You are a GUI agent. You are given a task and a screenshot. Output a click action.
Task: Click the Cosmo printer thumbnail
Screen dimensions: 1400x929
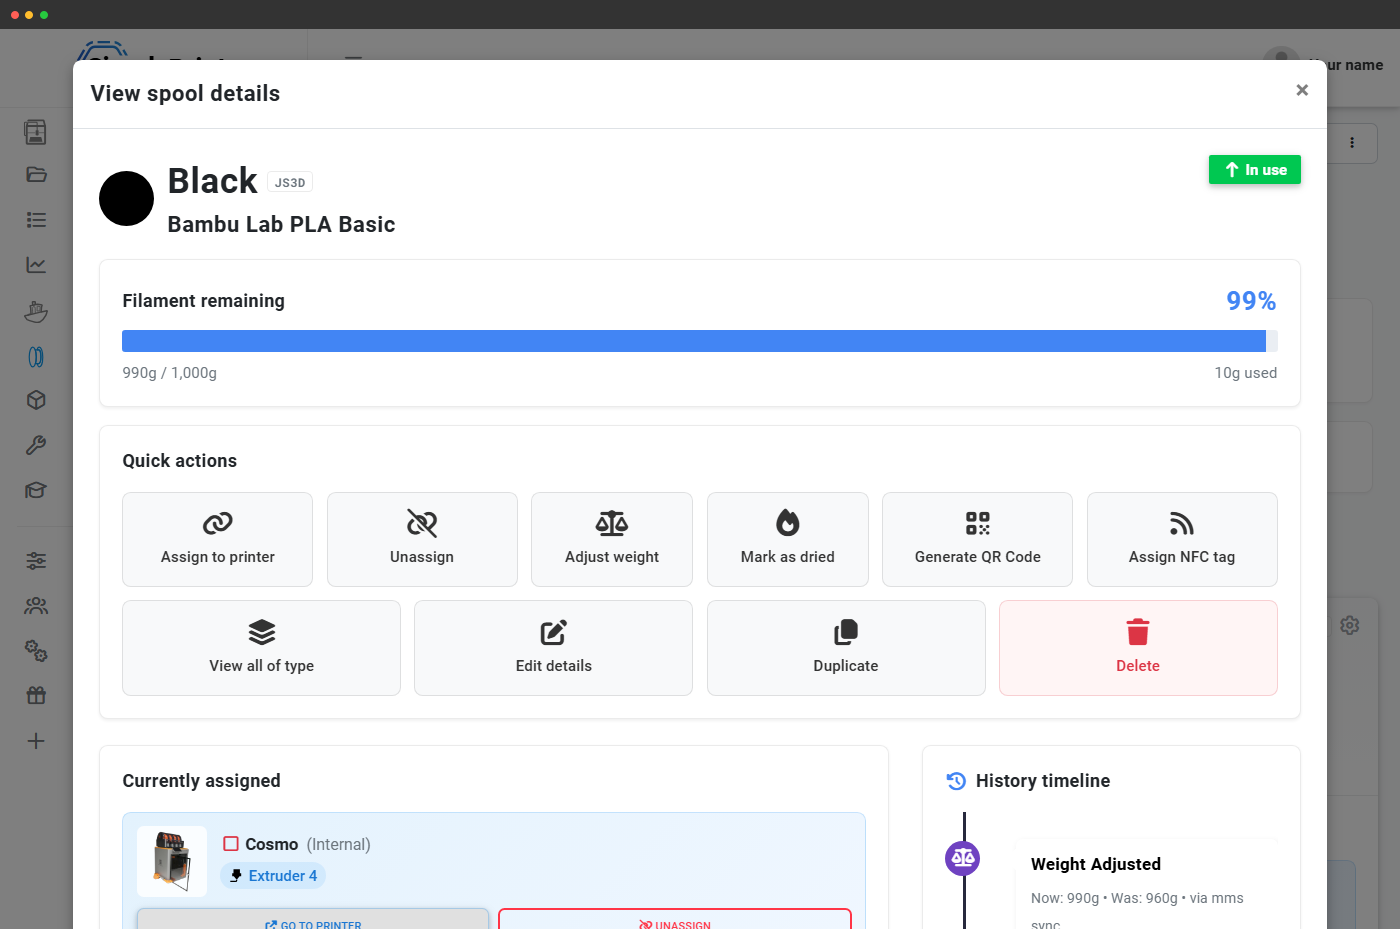click(x=172, y=861)
